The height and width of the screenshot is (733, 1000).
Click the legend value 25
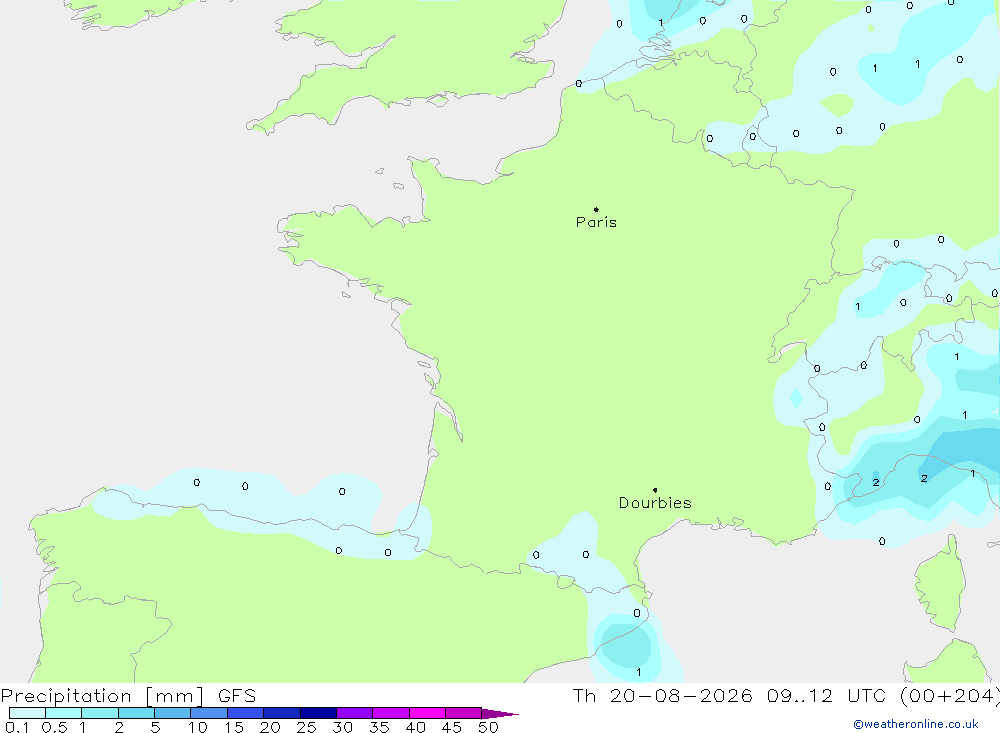coord(307,727)
